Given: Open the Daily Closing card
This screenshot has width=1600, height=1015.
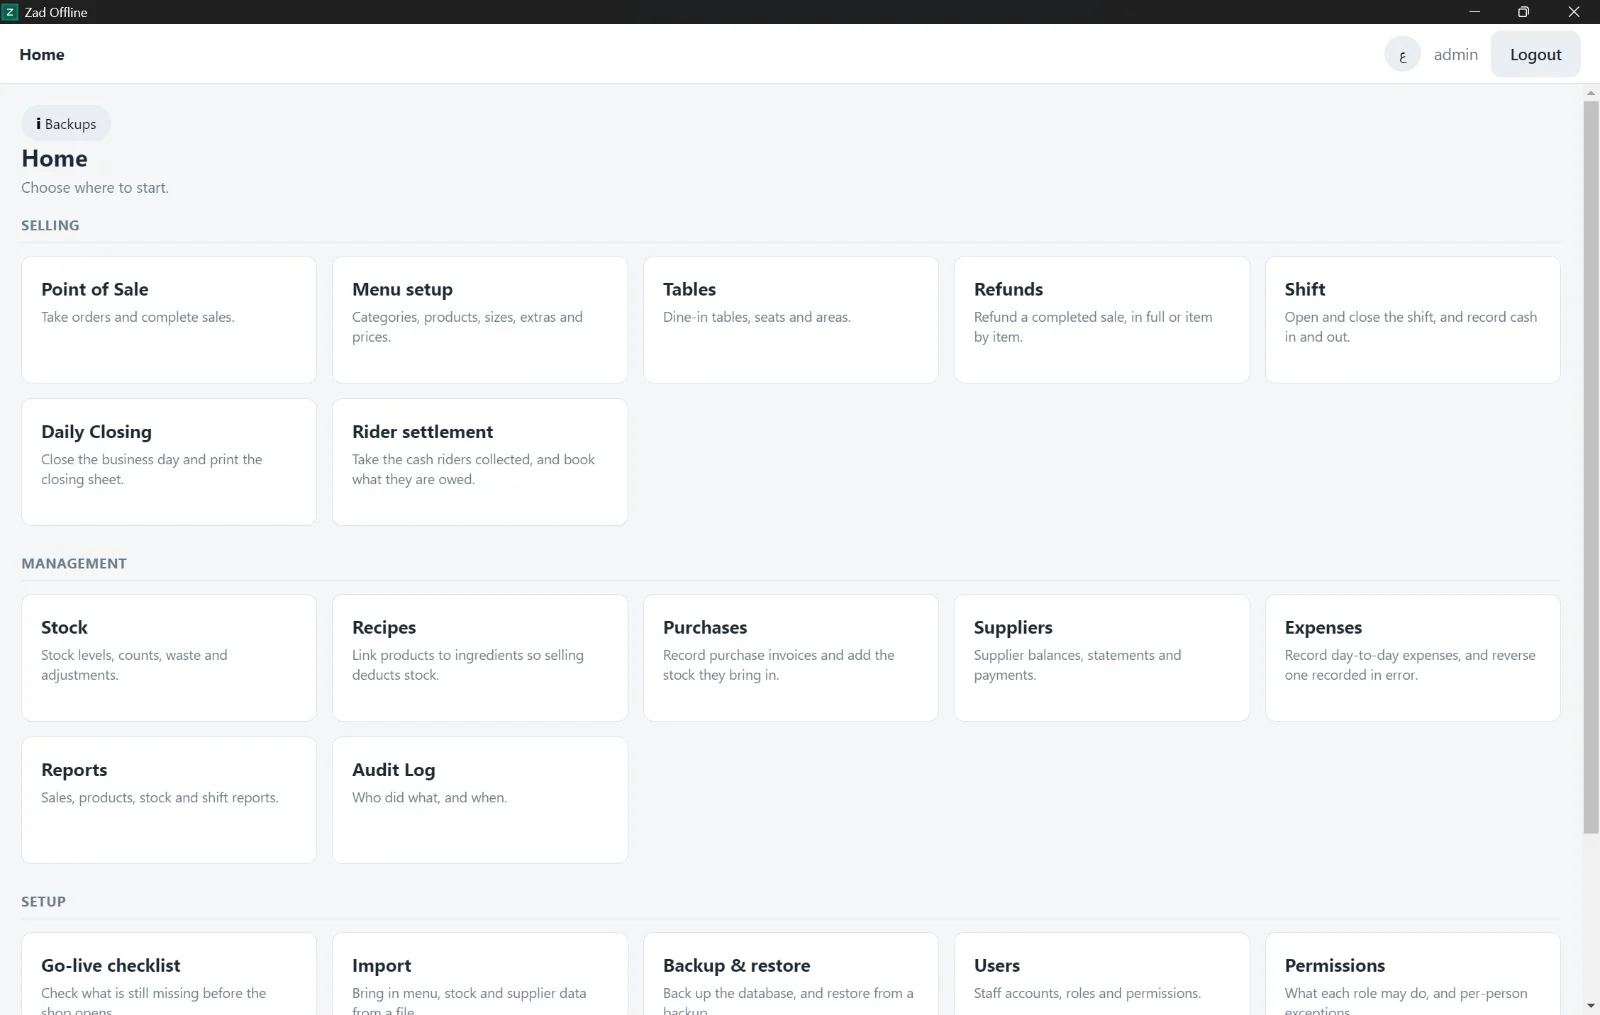Looking at the screenshot, I should click(169, 462).
